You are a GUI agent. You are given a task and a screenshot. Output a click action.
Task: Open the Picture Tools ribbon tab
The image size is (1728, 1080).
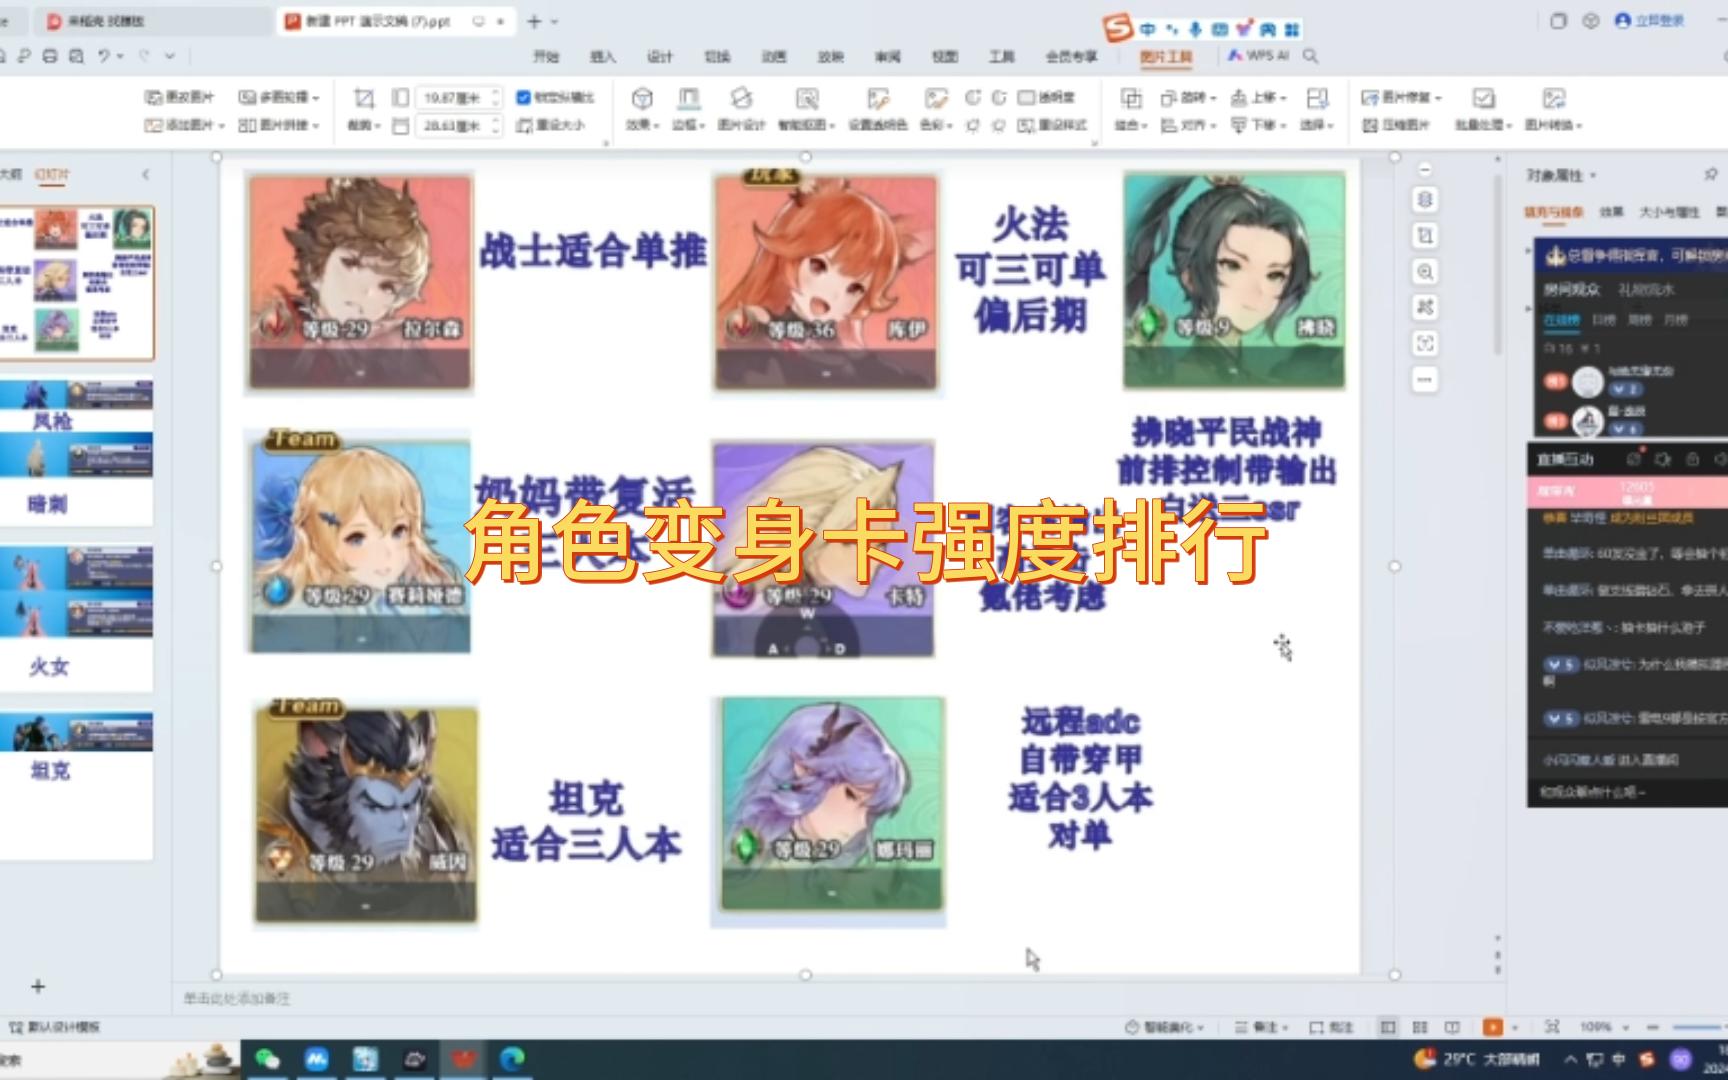tap(1166, 57)
